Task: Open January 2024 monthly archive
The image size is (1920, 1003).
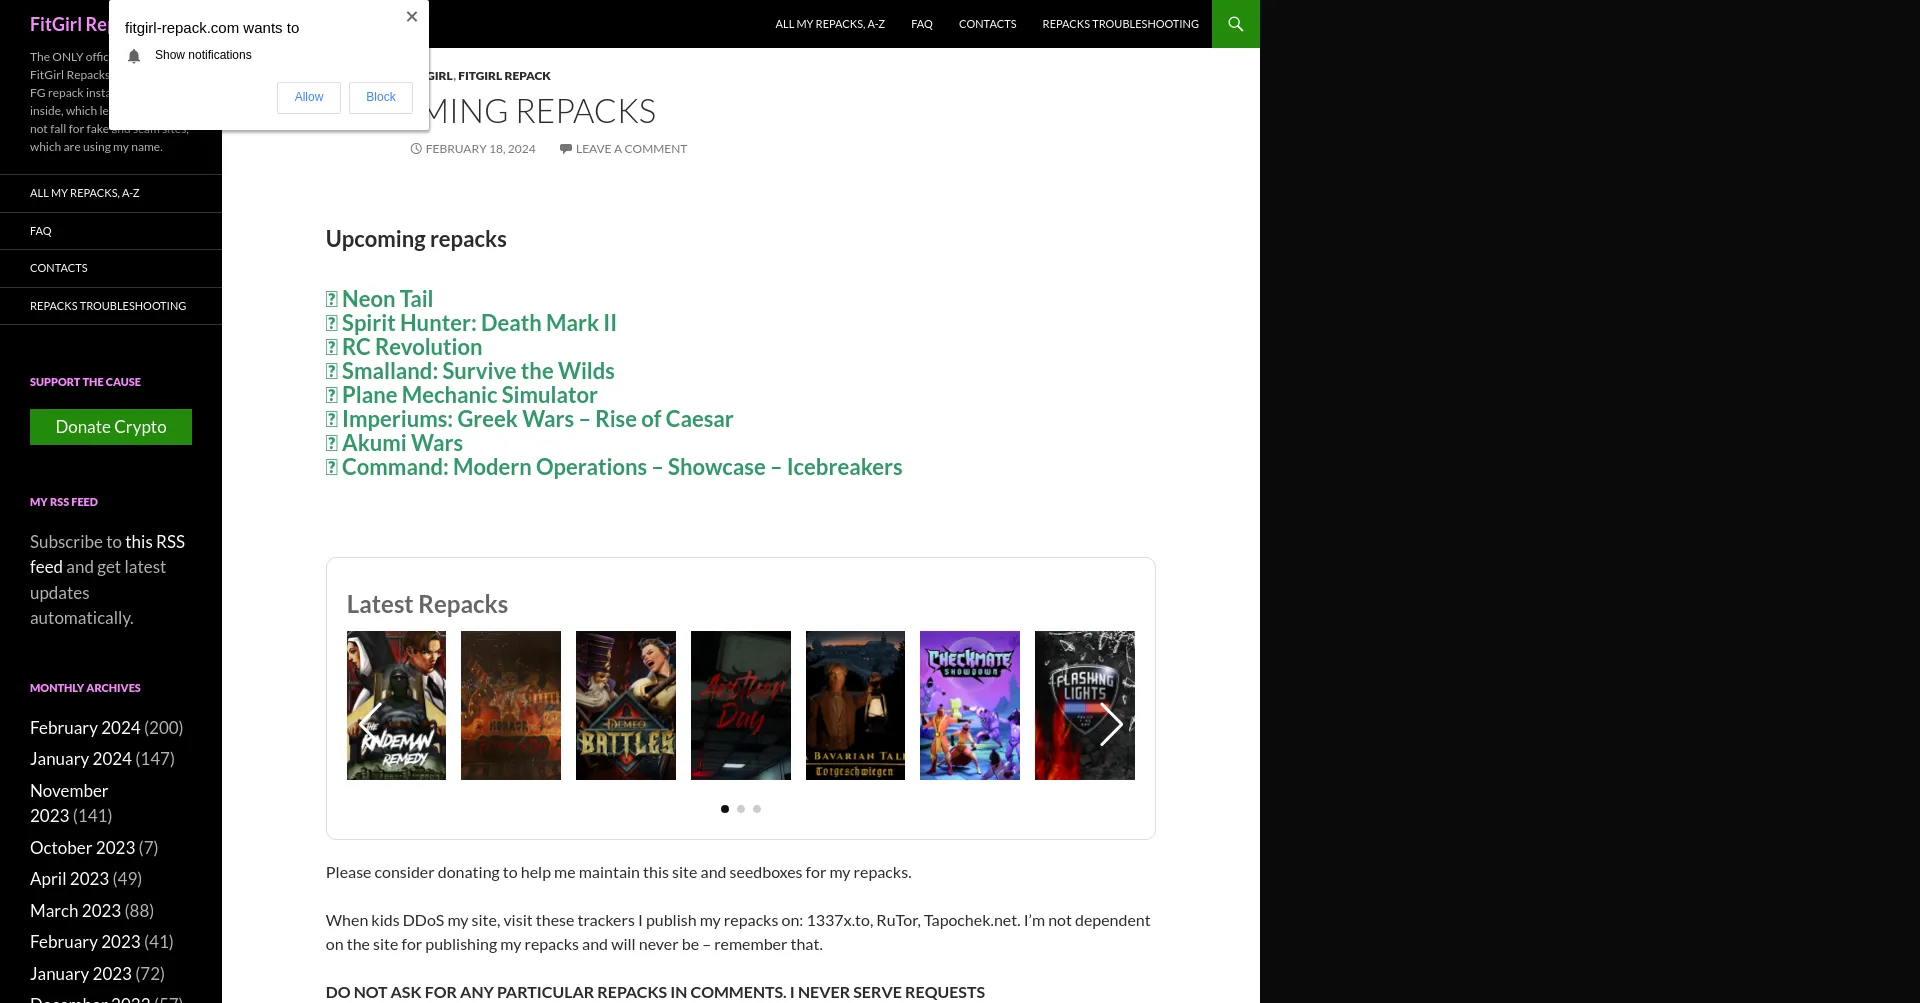Action: (x=81, y=759)
